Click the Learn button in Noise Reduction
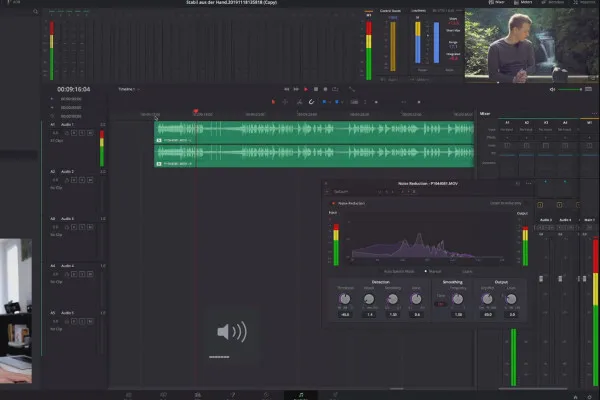The height and width of the screenshot is (400, 600). pos(467,271)
